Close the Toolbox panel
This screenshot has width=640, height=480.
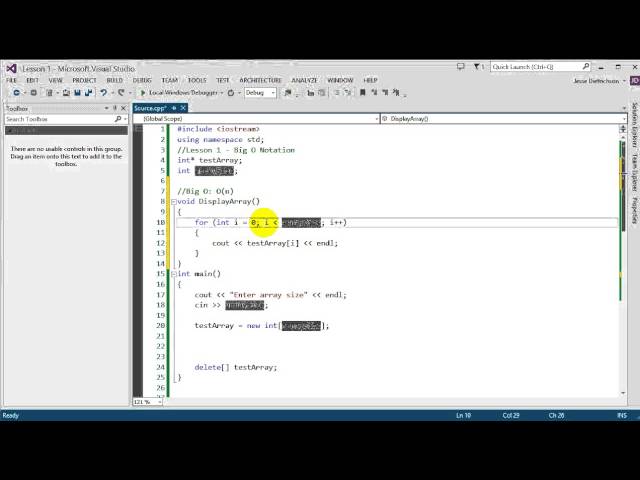123,108
